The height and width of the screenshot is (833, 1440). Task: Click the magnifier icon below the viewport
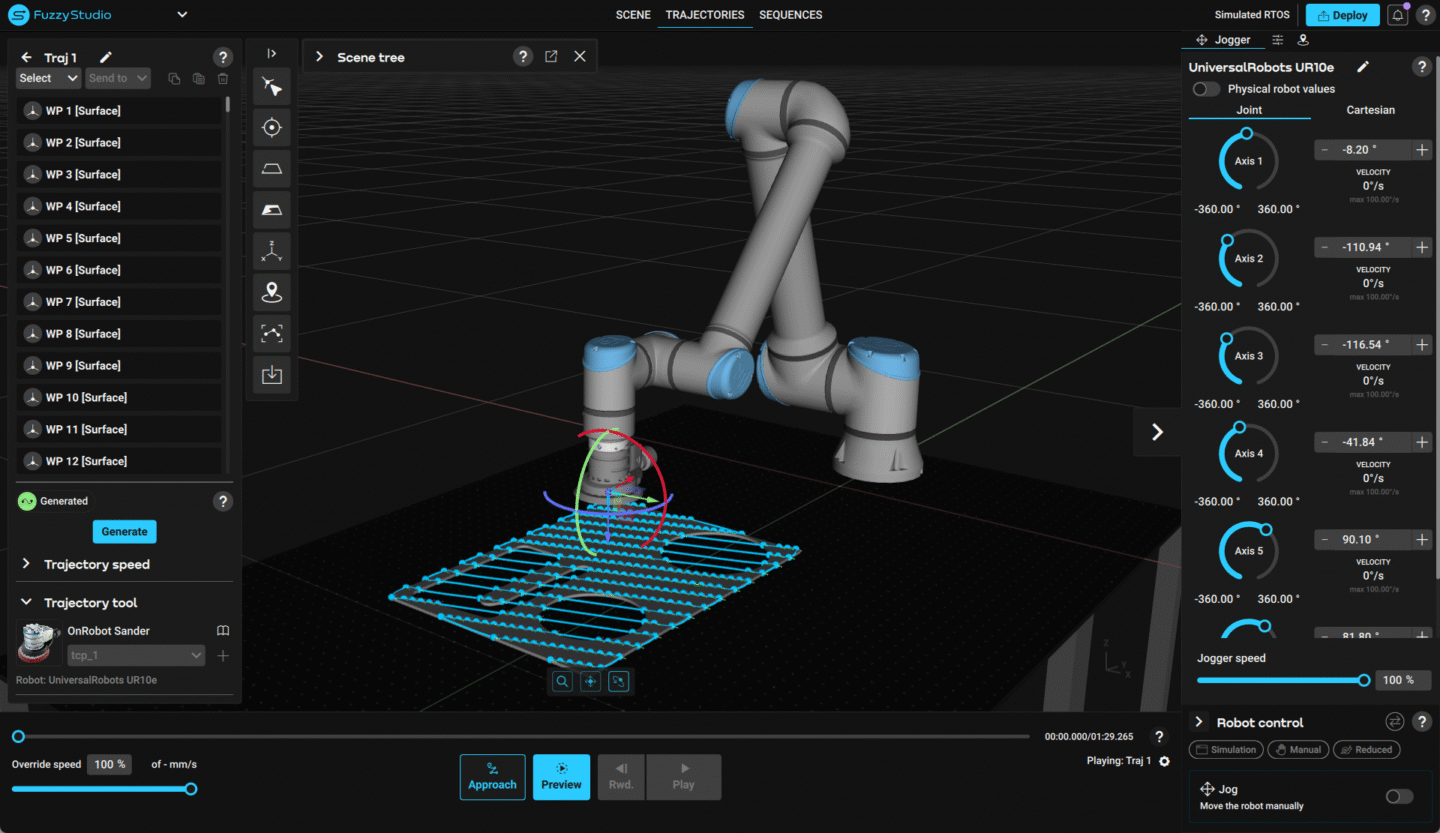click(x=562, y=681)
